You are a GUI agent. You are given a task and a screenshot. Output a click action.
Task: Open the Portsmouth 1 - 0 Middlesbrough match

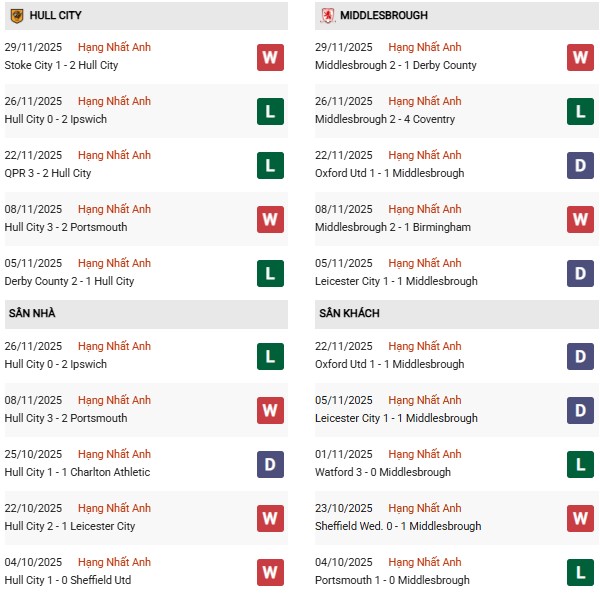coord(392,580)
